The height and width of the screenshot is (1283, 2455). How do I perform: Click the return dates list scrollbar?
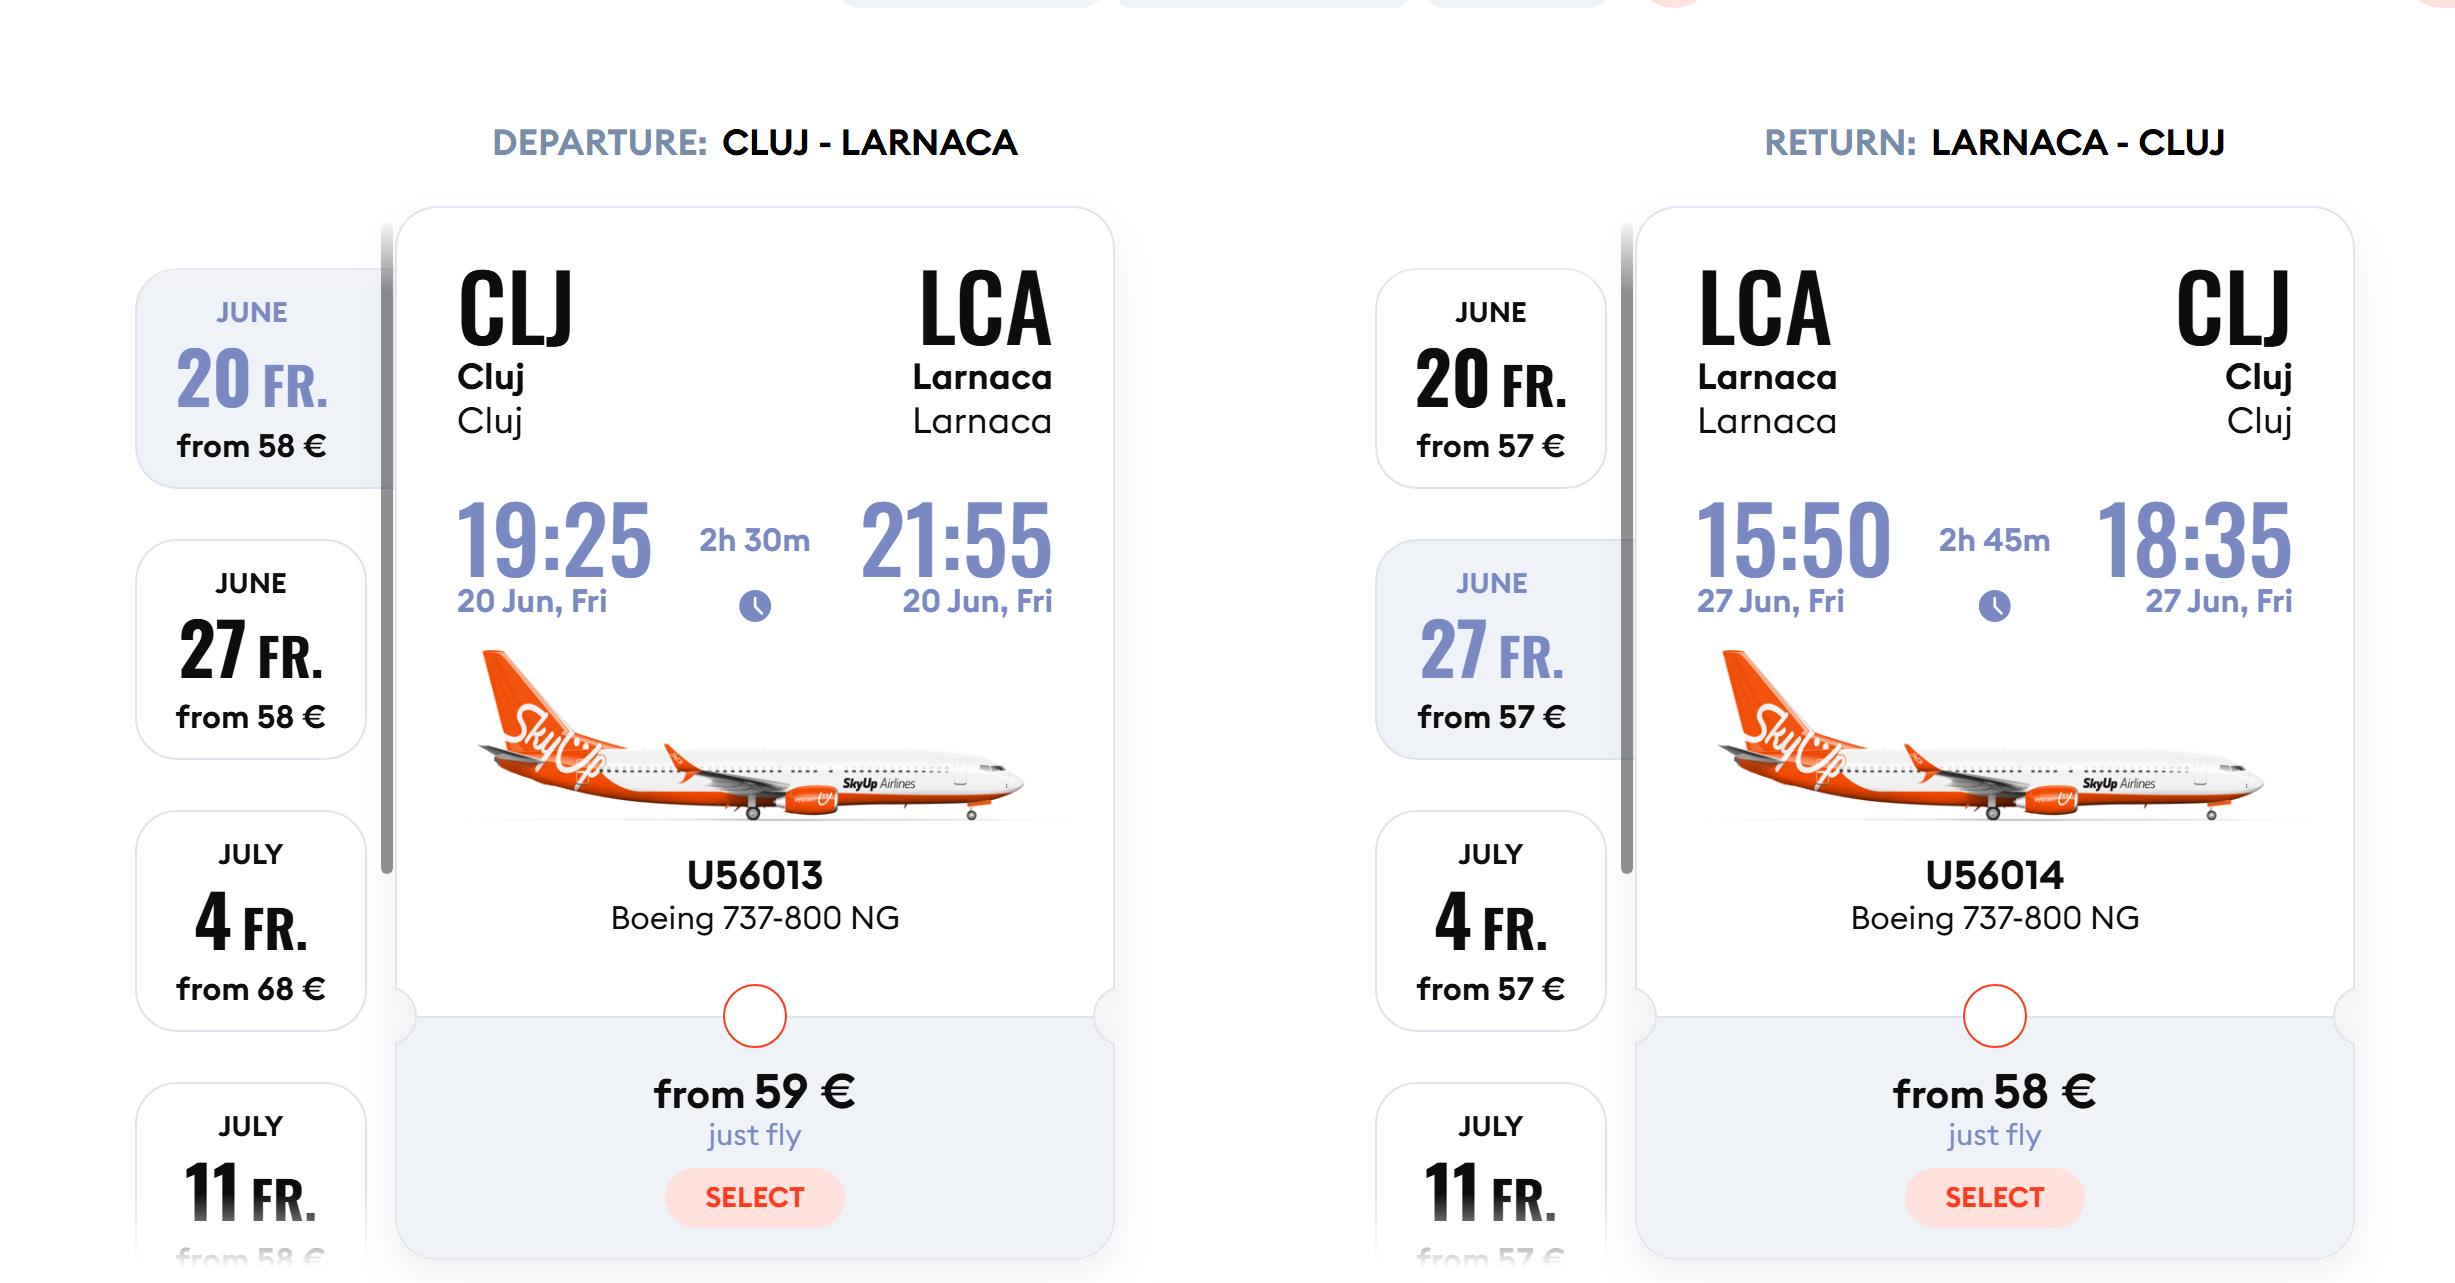1627,548
